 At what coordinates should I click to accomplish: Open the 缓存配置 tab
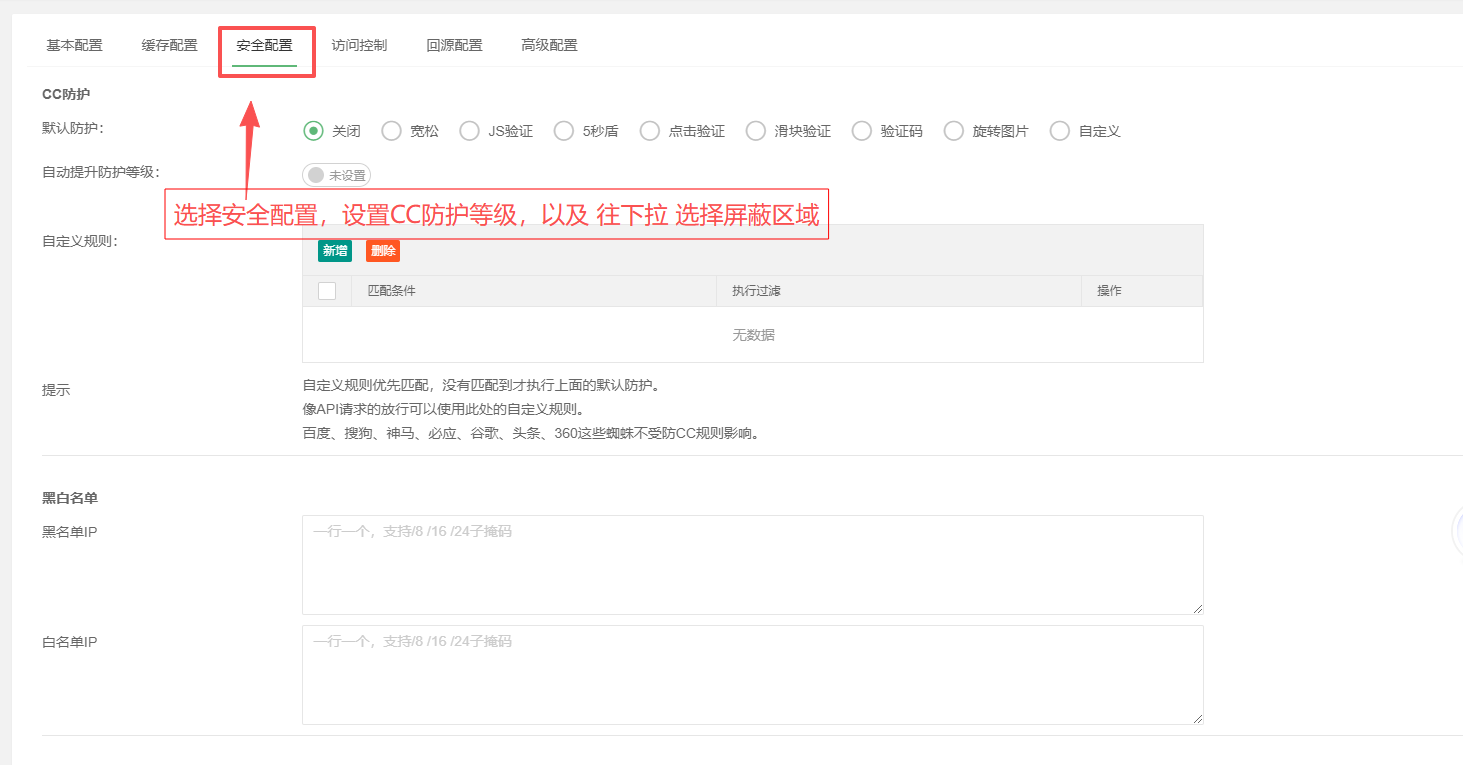point(169,45)
